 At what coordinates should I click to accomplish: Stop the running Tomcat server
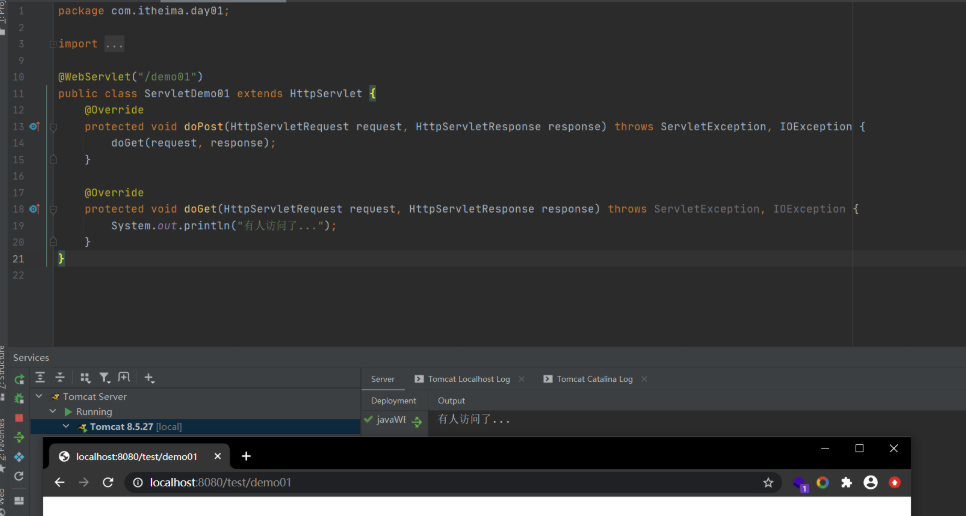click(19, 418)
